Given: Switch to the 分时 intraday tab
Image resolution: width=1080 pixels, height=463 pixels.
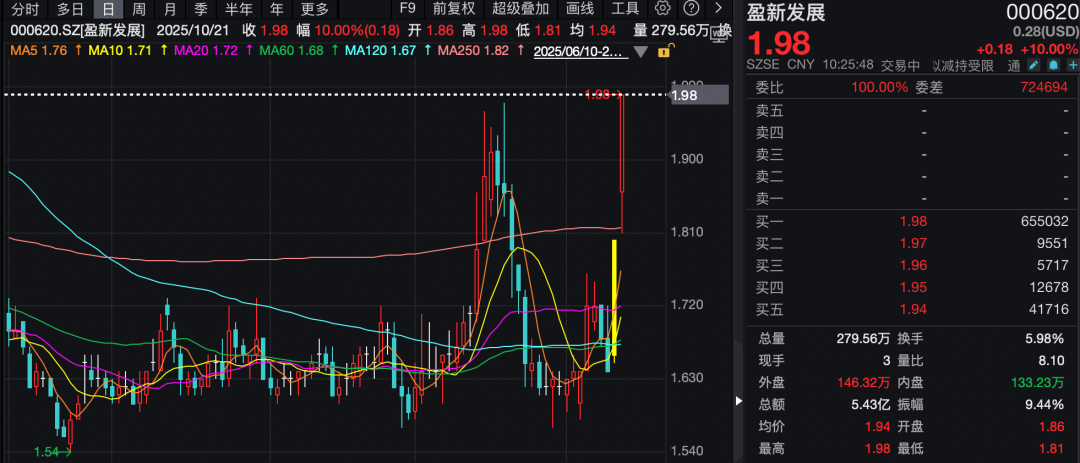Looking at the screenshot, I should [x=25, y=9].
